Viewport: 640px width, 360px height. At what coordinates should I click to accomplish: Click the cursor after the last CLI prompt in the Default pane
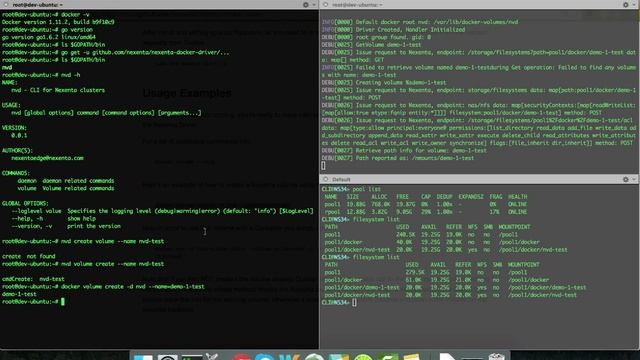coord(354,302)
